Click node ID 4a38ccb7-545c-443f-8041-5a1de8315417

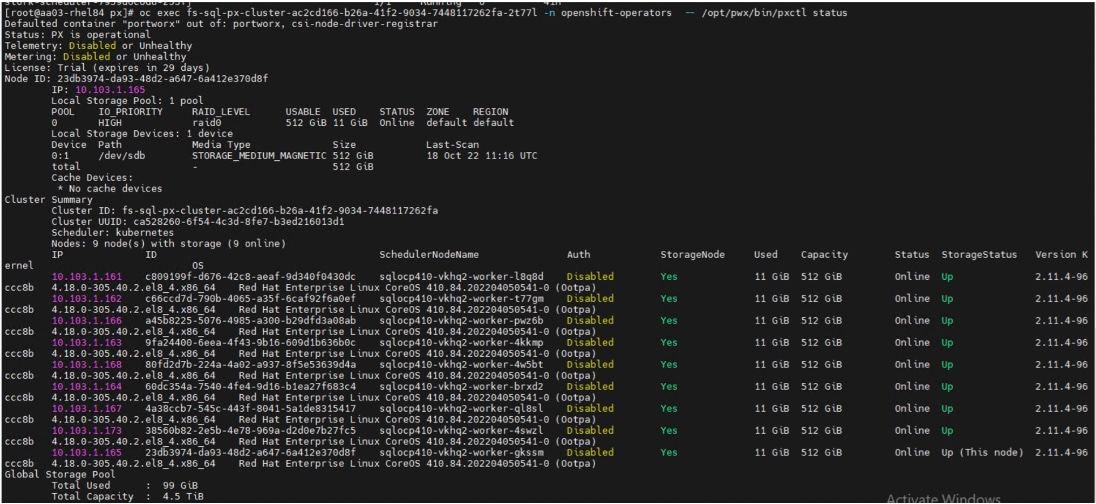pos(250,408)
